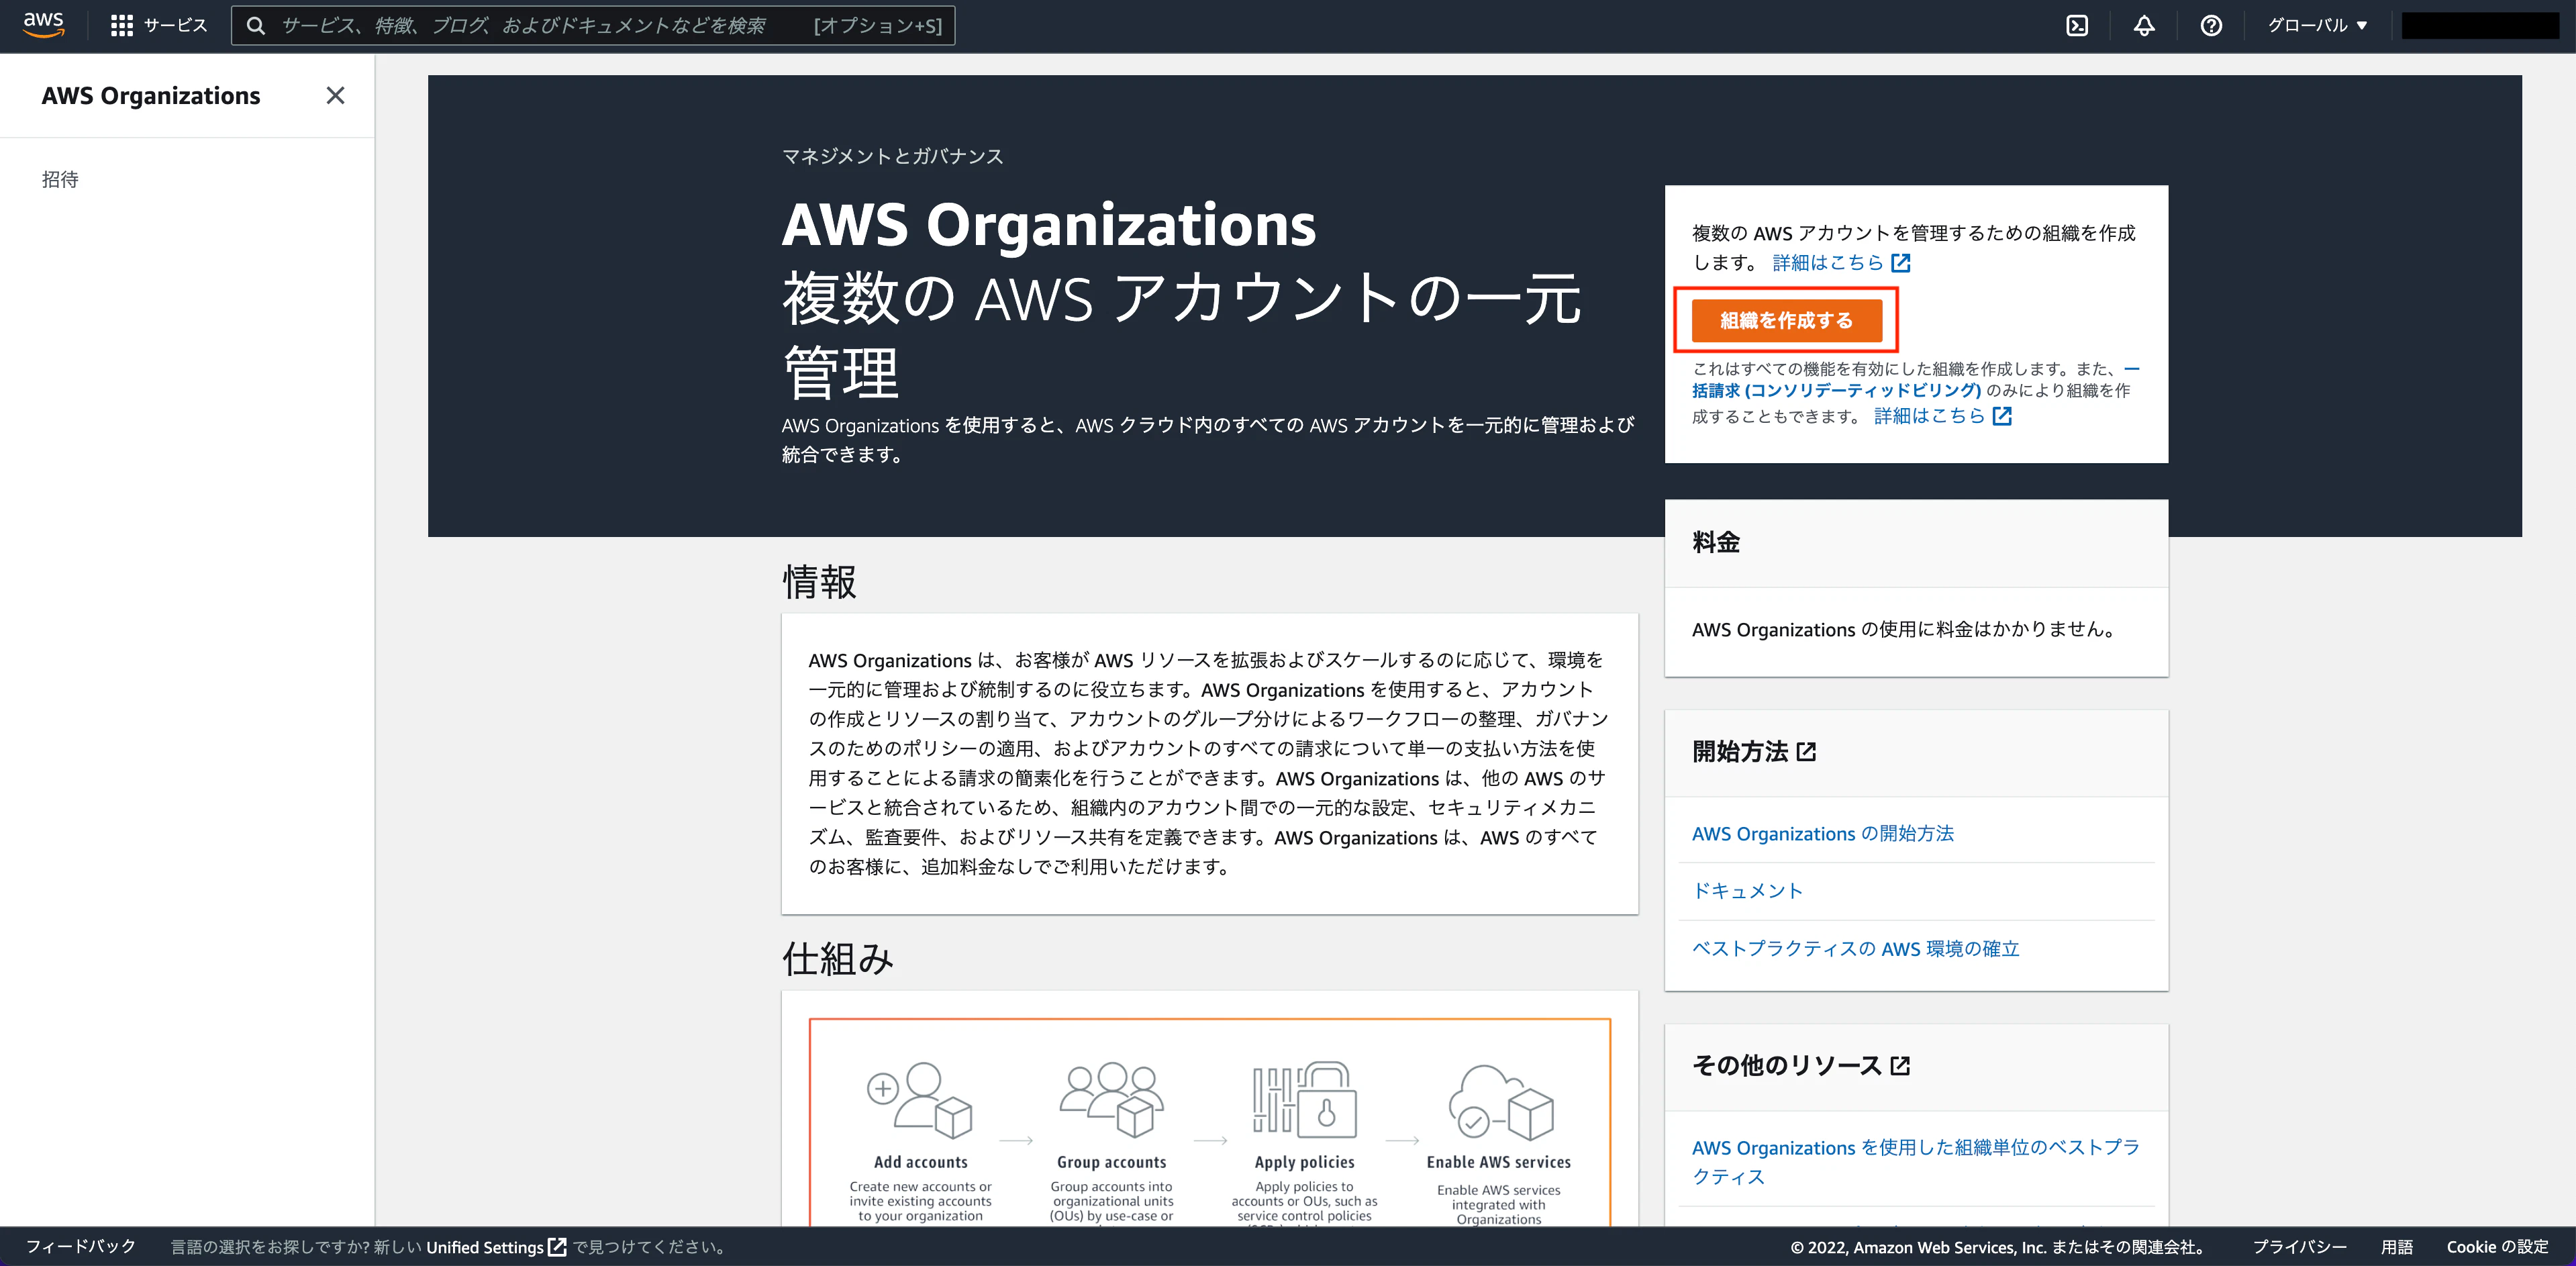This screenshot has width=2576, height=1266.
Task: Click the AWS Organizations sidebar title
Action: pos(151,96)
